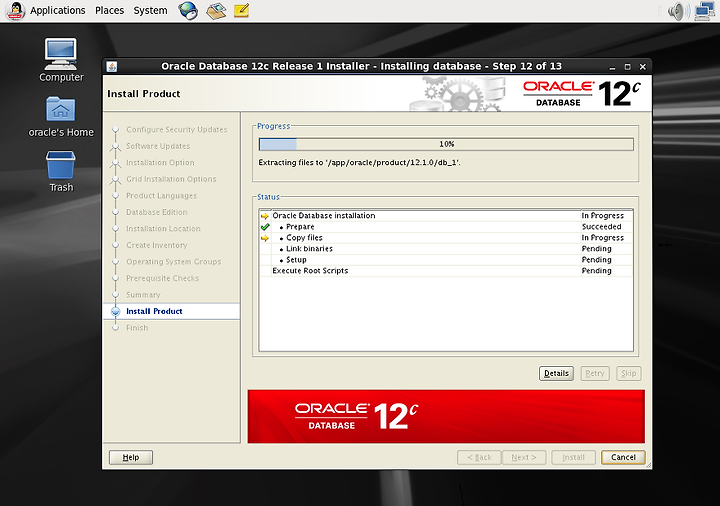Click the yellow arrow icon beside Oracle Database installation

[x=265, y=216]
